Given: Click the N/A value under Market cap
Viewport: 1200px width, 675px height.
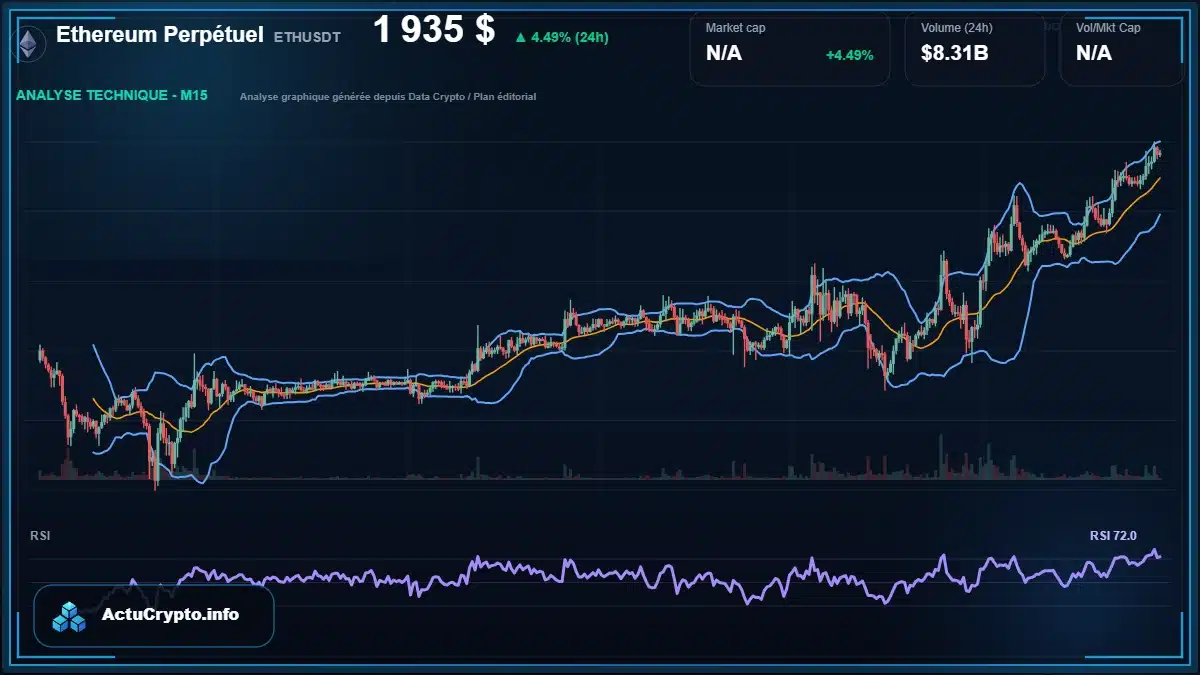Looking at the screenshot, I should [723, 53].
